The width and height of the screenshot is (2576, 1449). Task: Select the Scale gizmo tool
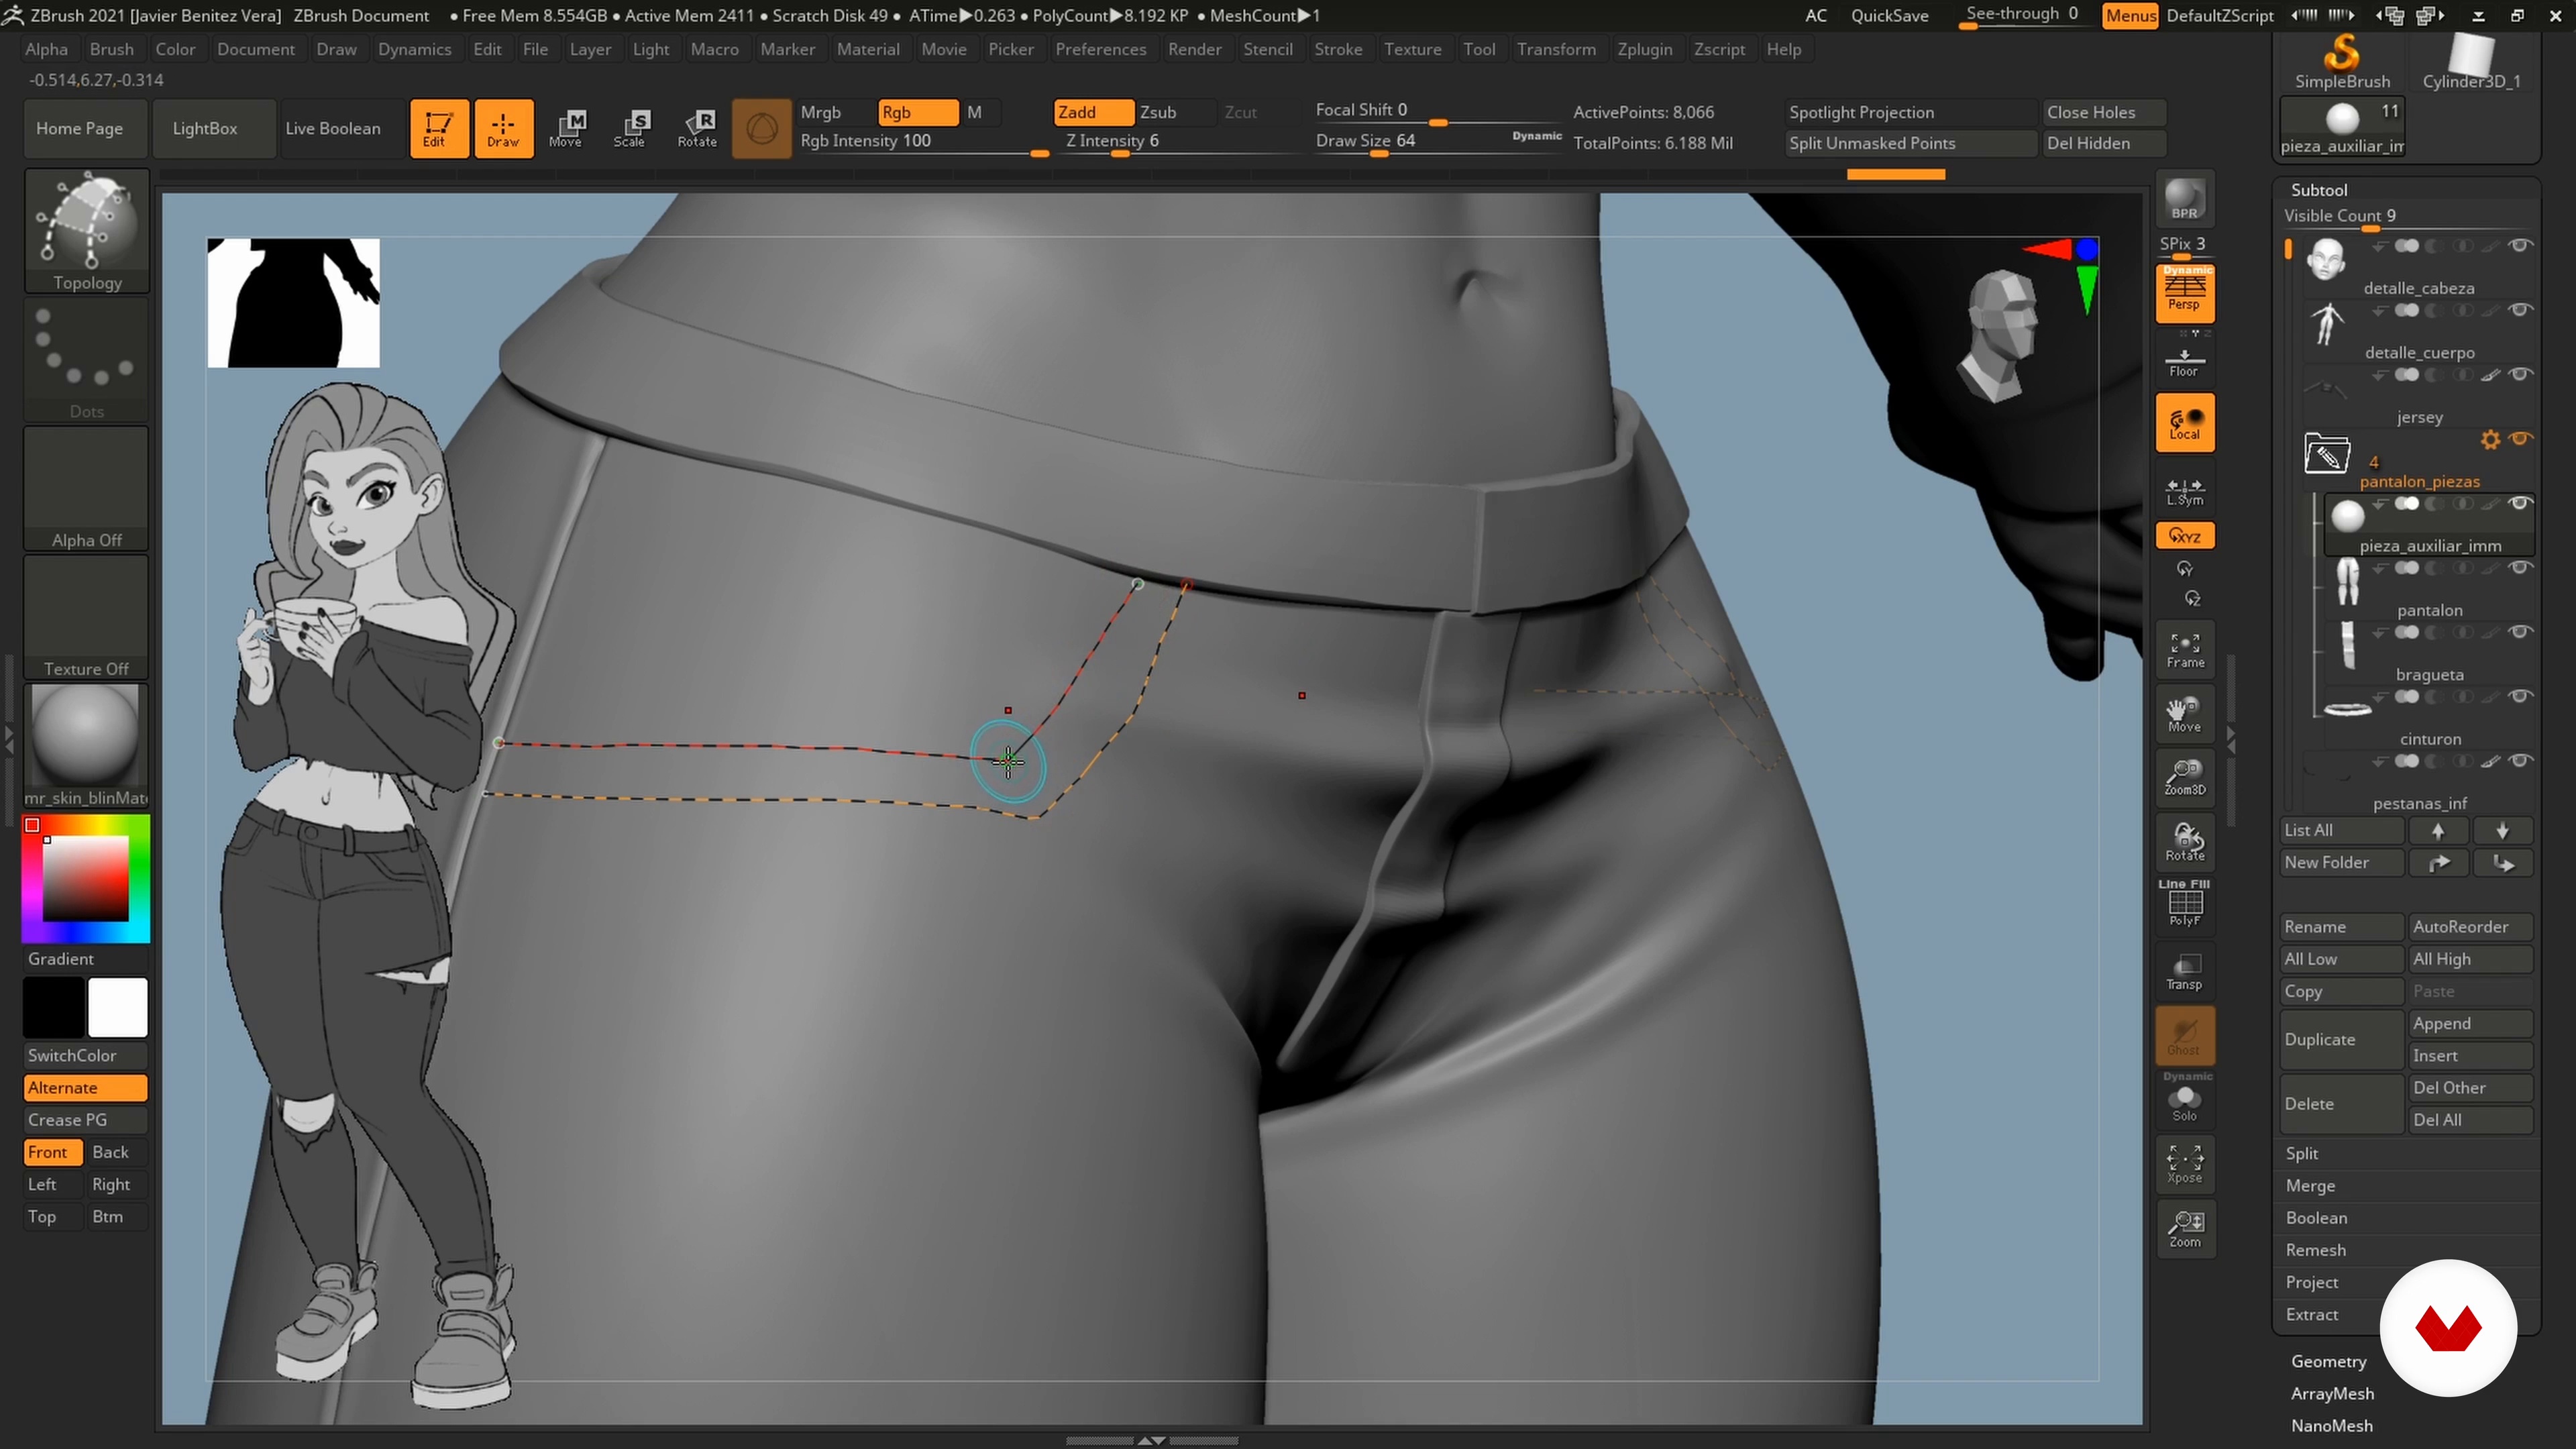click(x=629, y=128)
